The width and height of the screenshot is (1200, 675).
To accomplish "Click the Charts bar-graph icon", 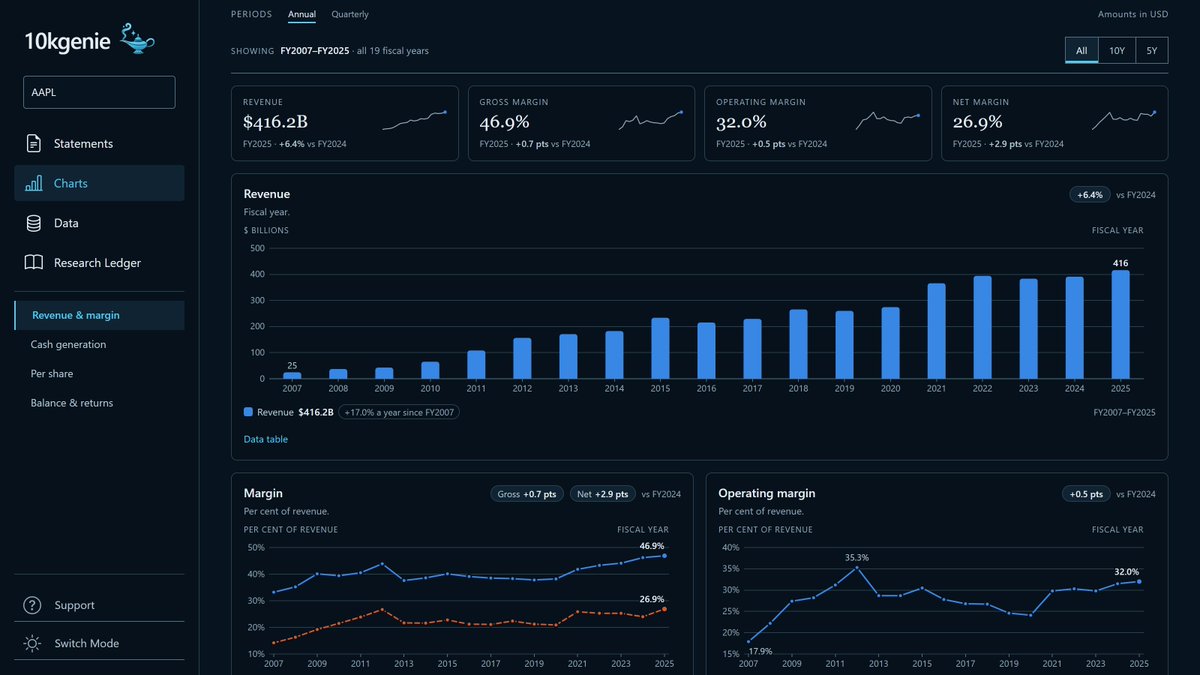I will click(34, 183).
